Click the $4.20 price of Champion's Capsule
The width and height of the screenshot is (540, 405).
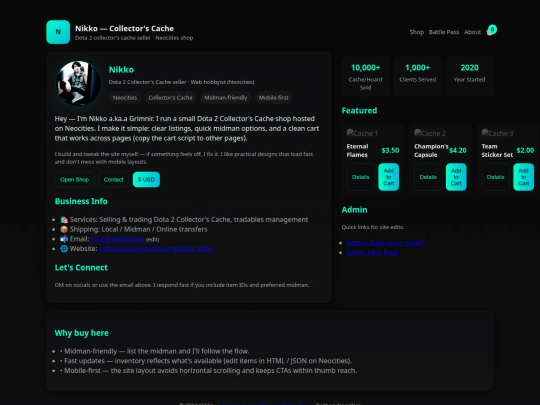tap(458, 150)
